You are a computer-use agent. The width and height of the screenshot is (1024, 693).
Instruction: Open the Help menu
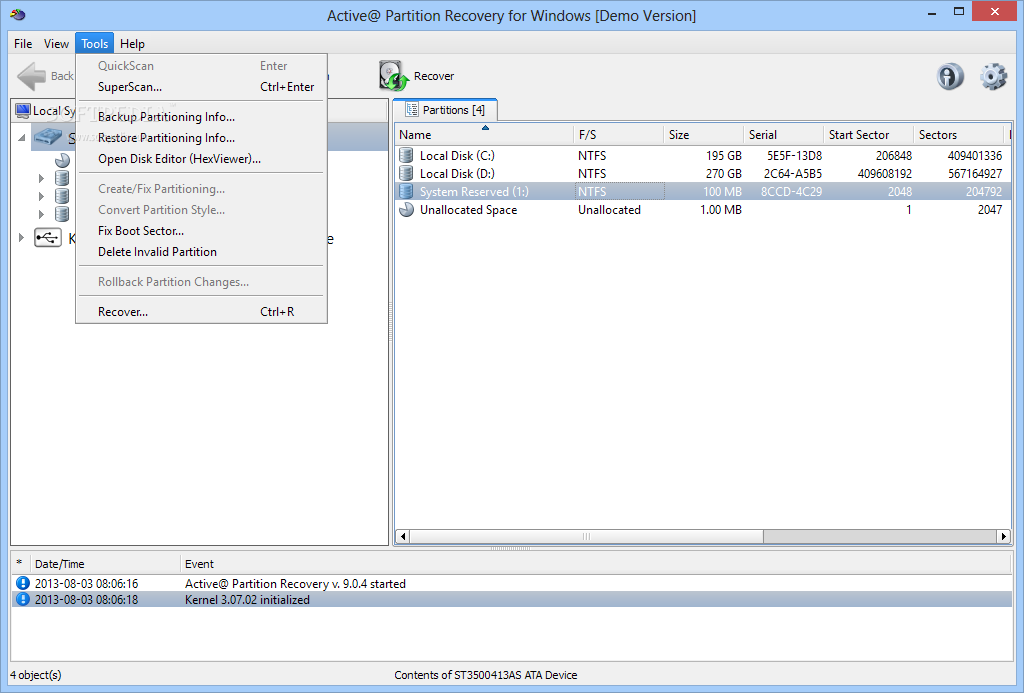[x=132, y=44]
